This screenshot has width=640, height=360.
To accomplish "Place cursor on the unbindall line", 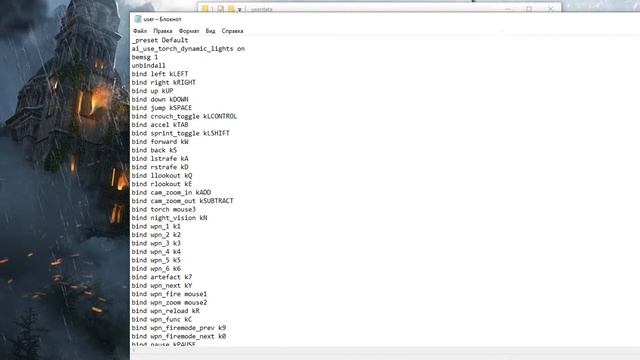I will 149,65.
